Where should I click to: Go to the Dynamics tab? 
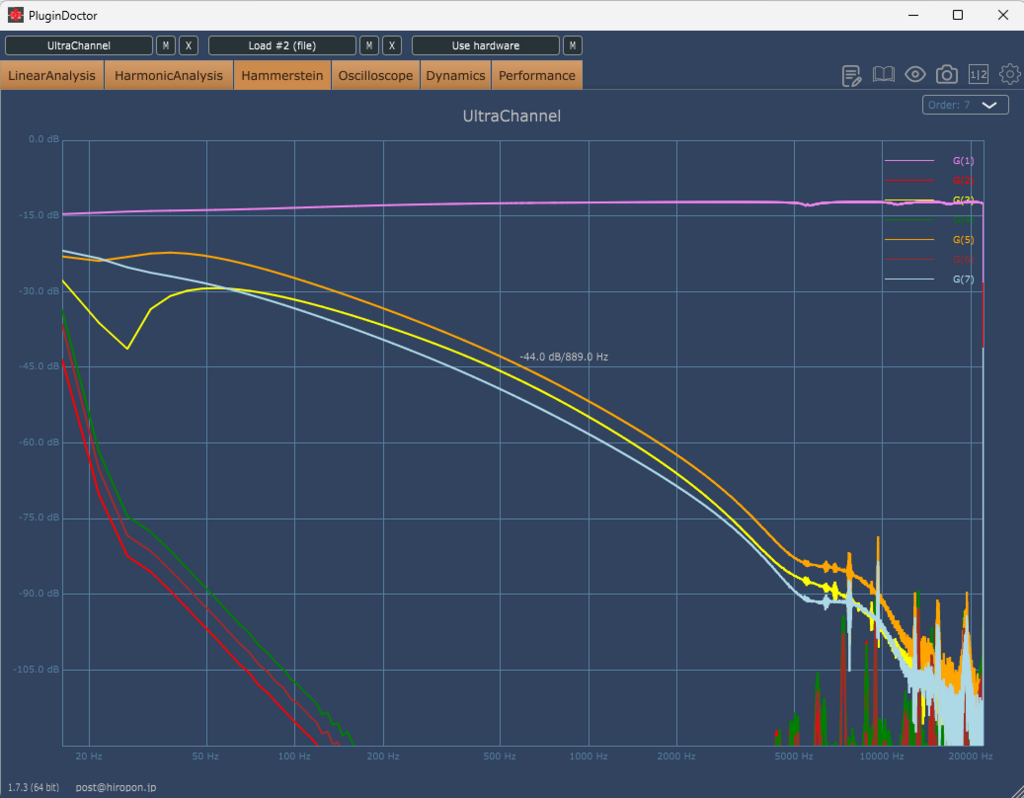455,75
